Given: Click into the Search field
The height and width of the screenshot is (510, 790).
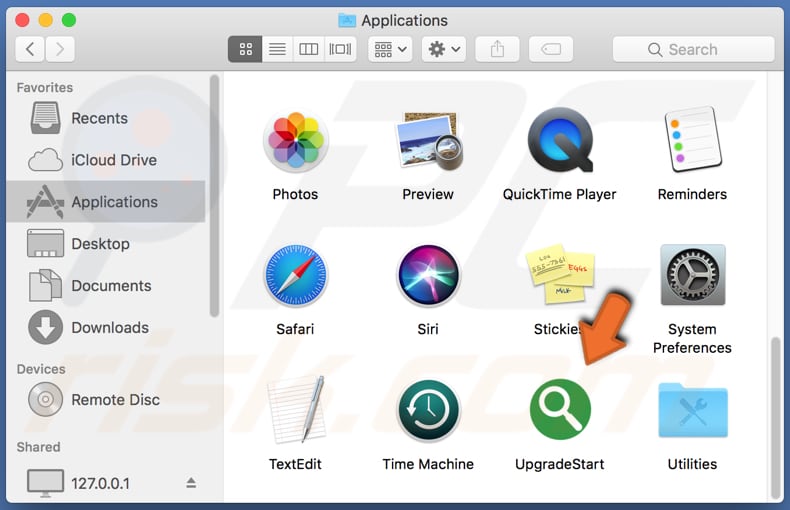Looking at the screenshot, I should 693,49.
